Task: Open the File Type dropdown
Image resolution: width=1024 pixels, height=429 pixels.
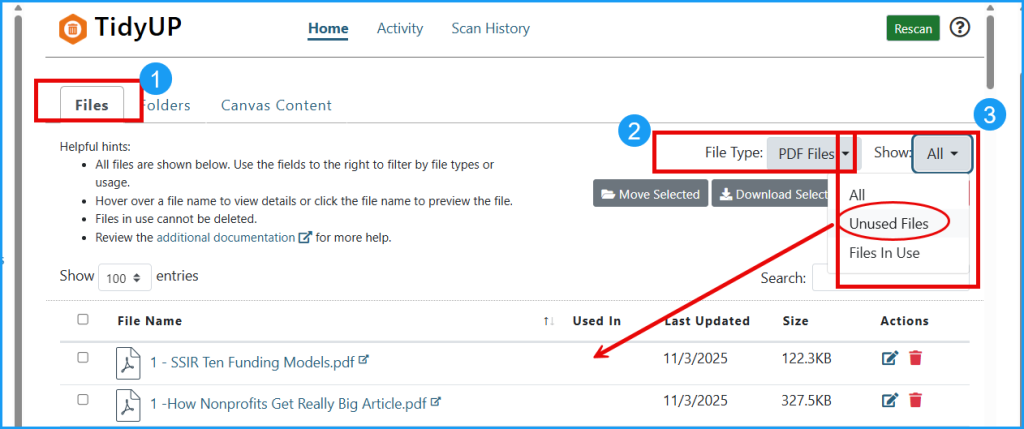Action: [809, 154]
